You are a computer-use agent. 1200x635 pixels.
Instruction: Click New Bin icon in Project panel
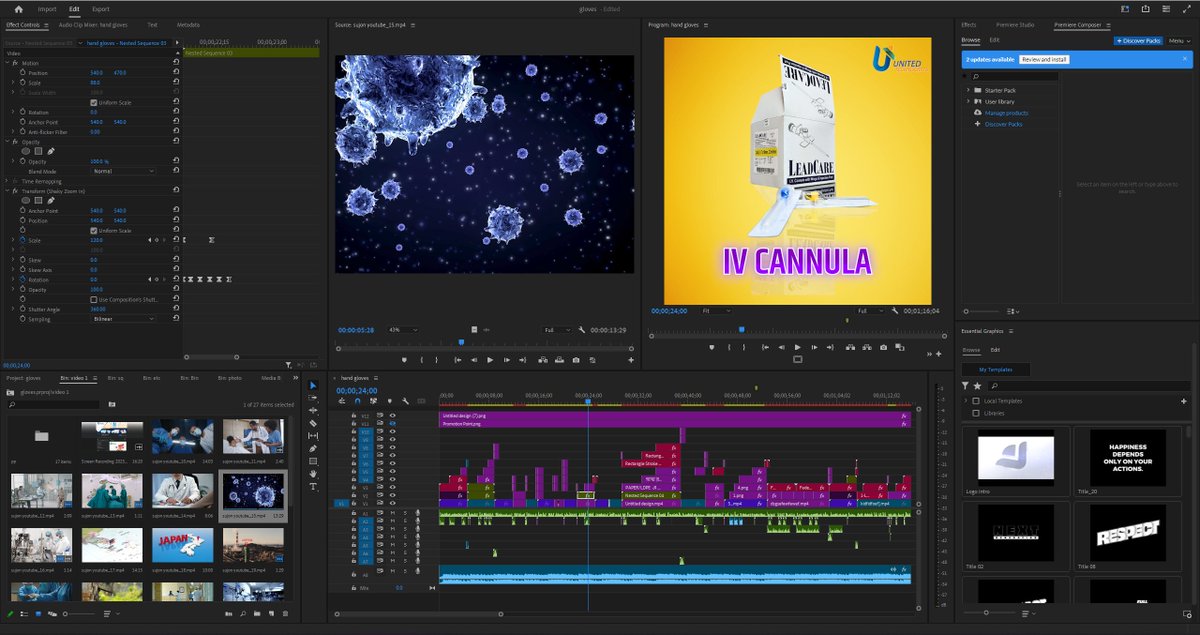click(x=257, y=613)
